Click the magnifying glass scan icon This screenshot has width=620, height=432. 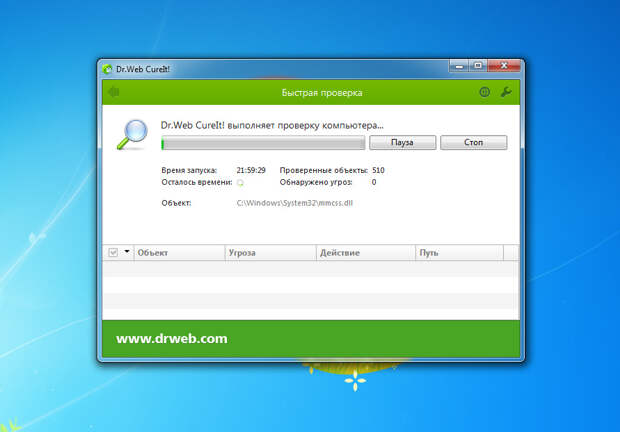pyautogui.click(x=133, y=134)
